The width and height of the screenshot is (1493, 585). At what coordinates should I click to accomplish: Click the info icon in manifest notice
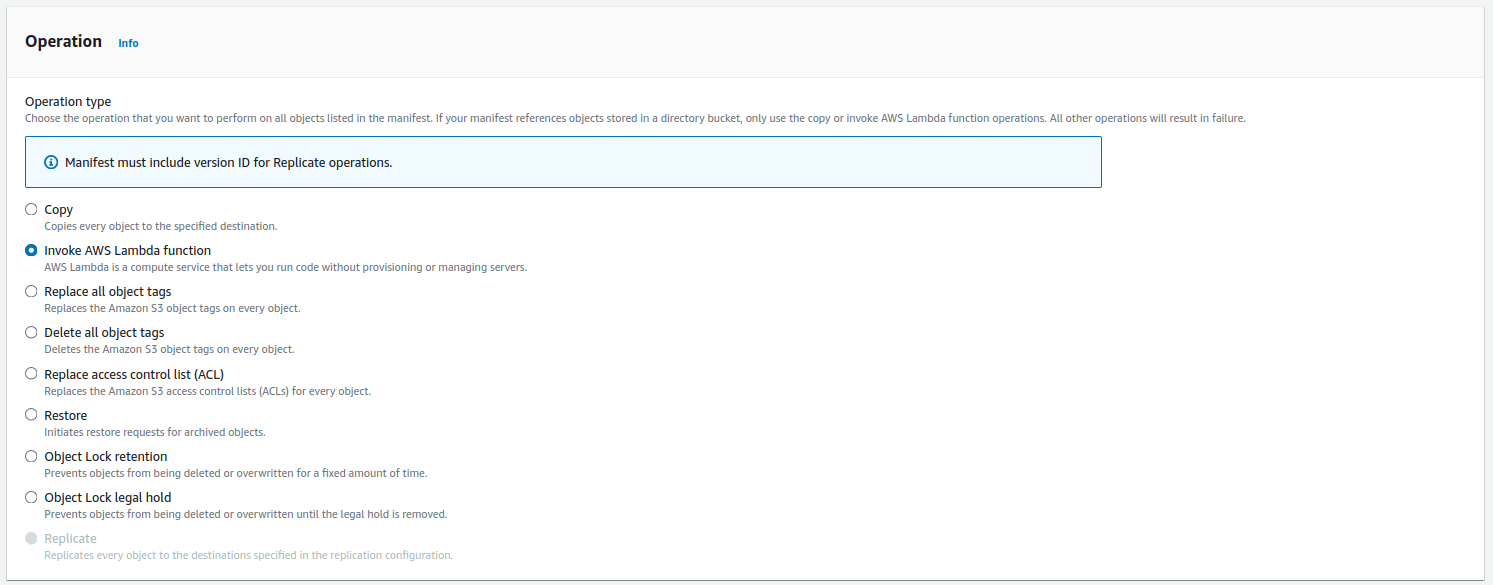click(x=51, y=162)
